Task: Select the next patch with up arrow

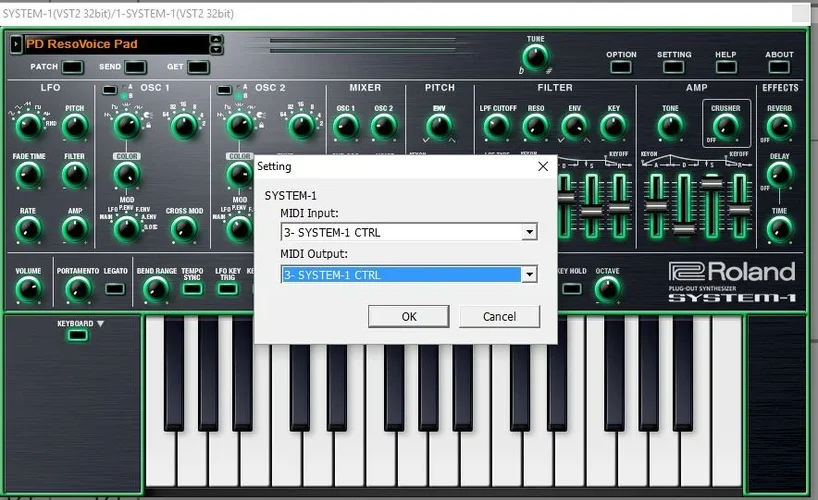Action: [216, 40]
